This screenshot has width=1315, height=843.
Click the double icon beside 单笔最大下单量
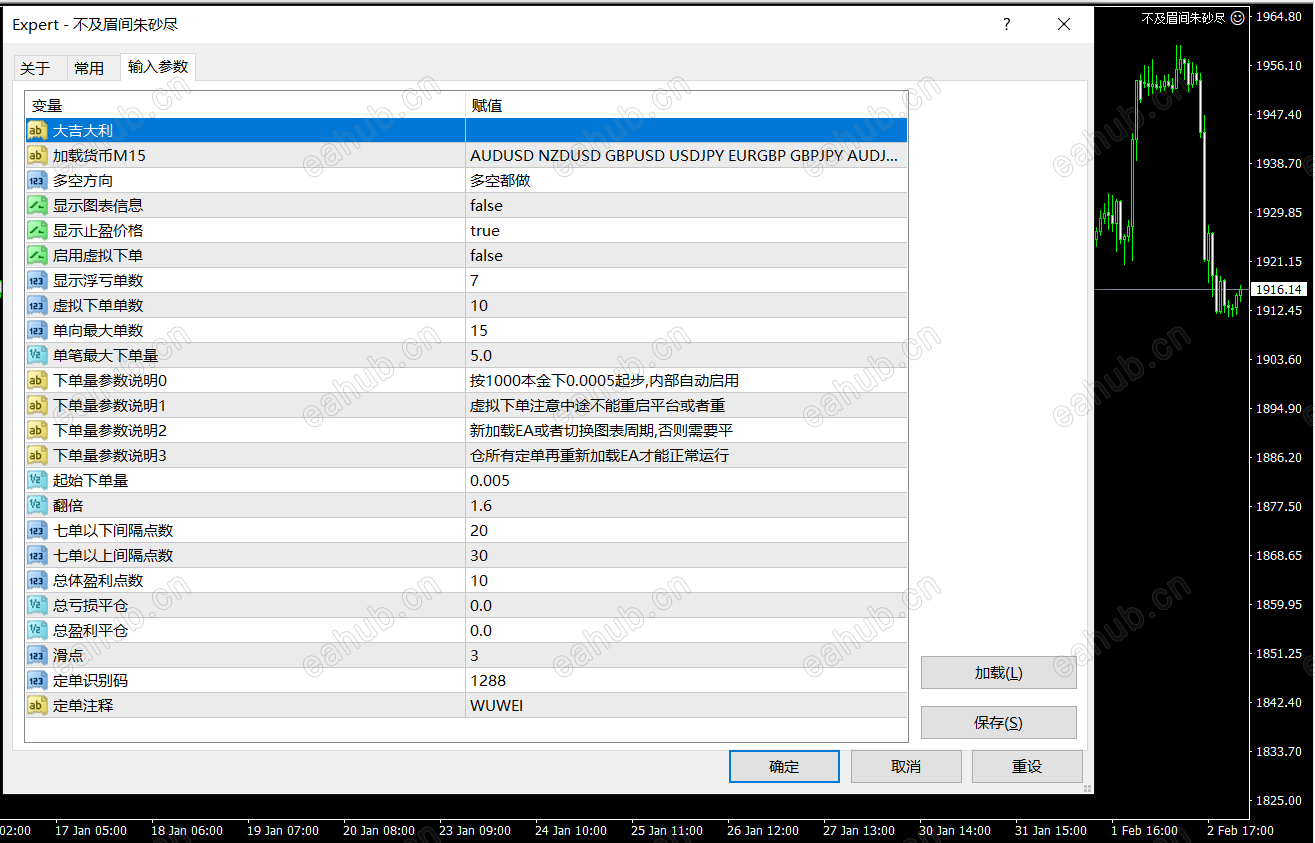coord(37,355)
